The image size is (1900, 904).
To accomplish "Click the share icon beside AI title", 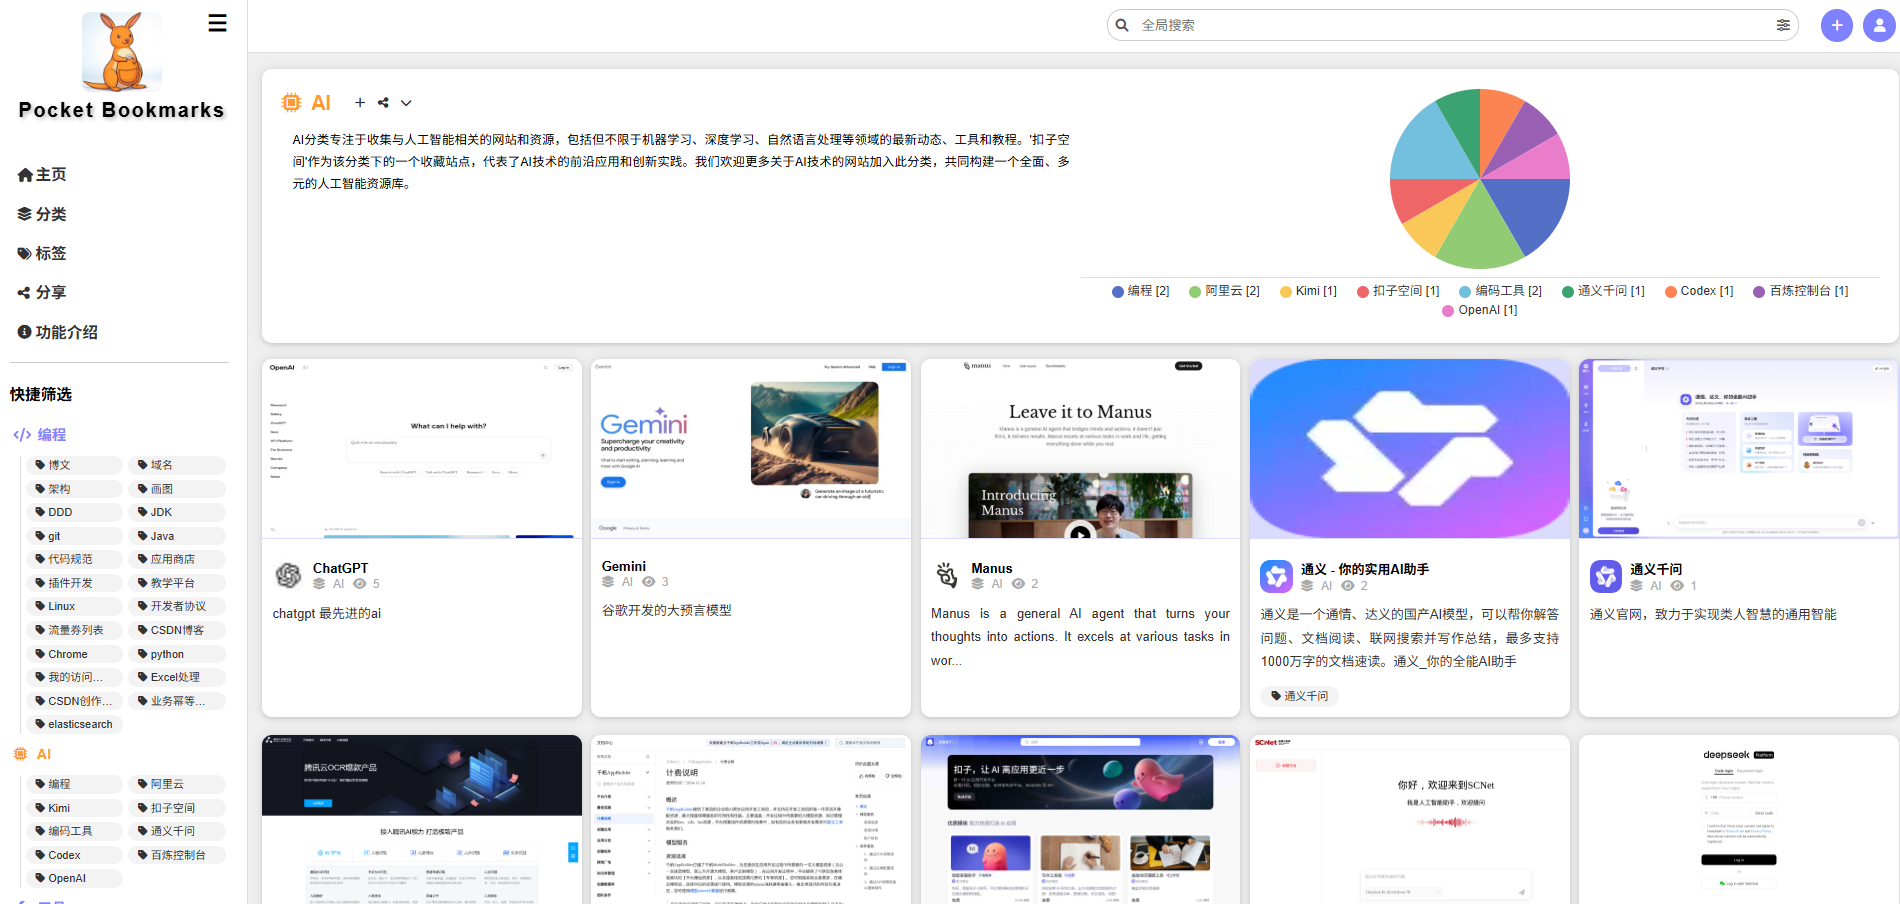I will [383, 103].
